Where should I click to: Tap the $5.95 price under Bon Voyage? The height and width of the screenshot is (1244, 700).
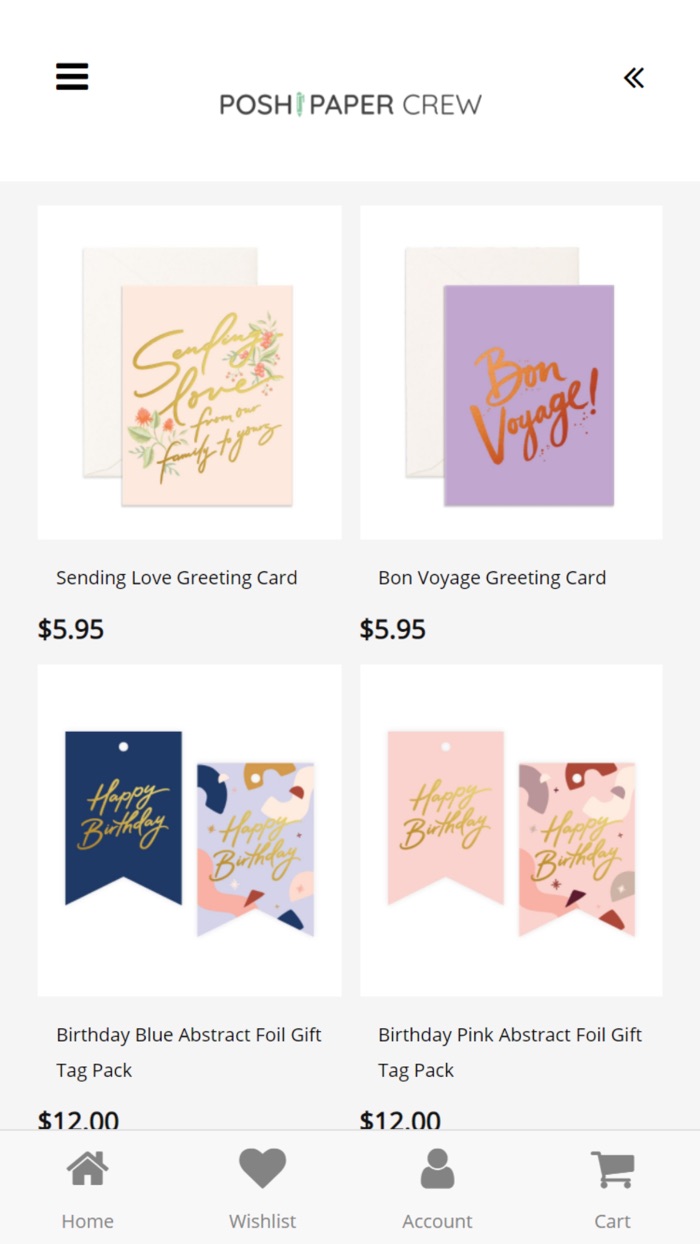click(393, 629)
